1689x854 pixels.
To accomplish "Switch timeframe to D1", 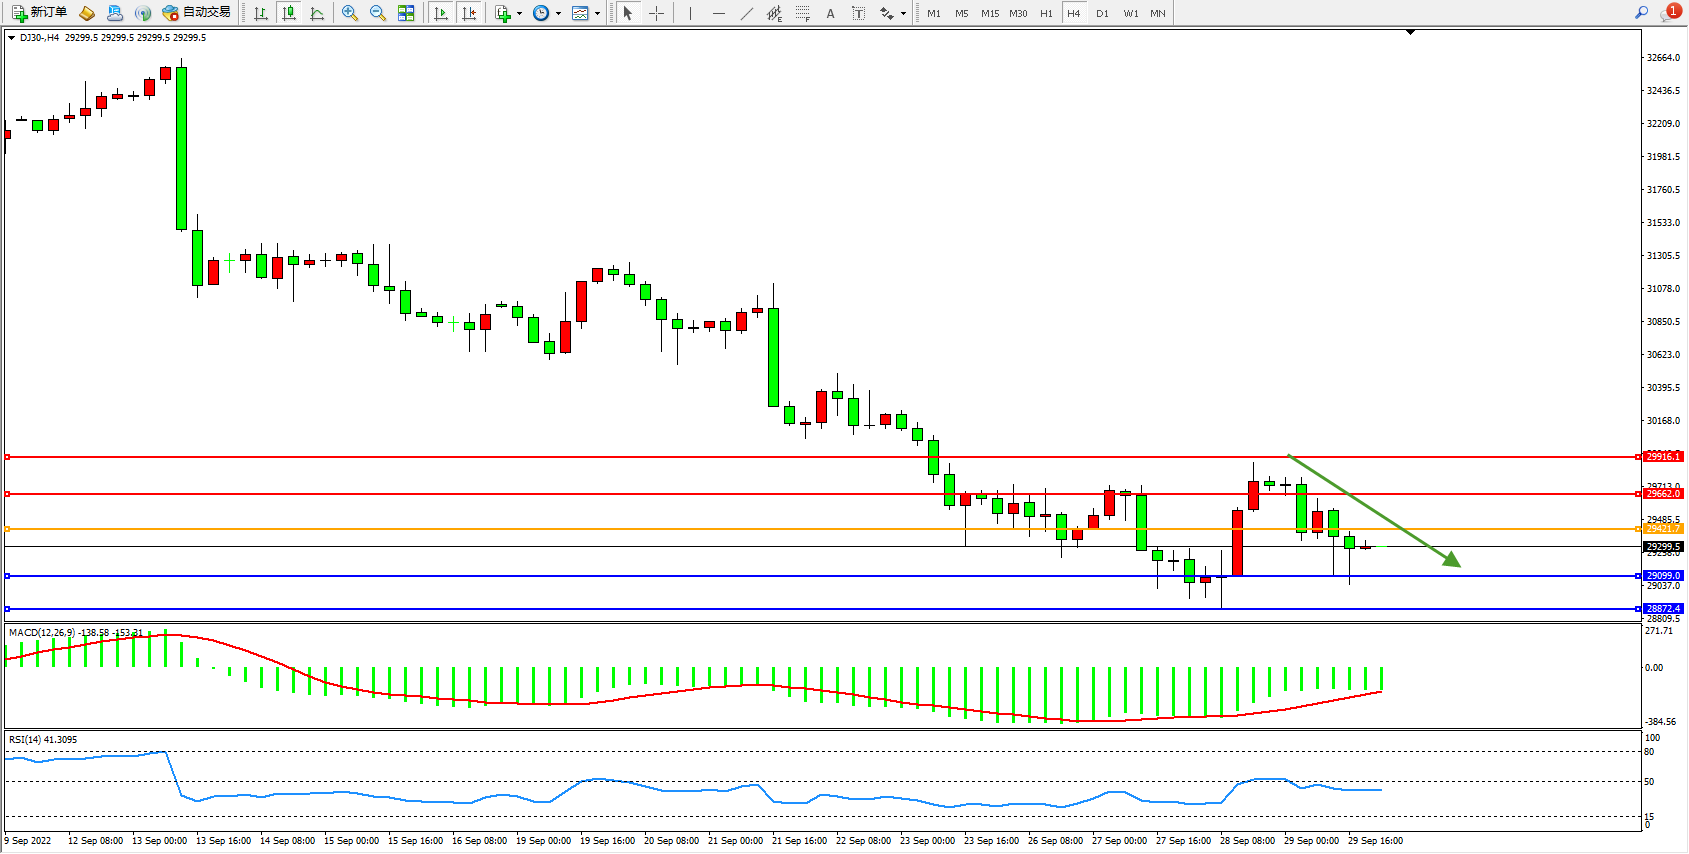I will pos(1102,13).
